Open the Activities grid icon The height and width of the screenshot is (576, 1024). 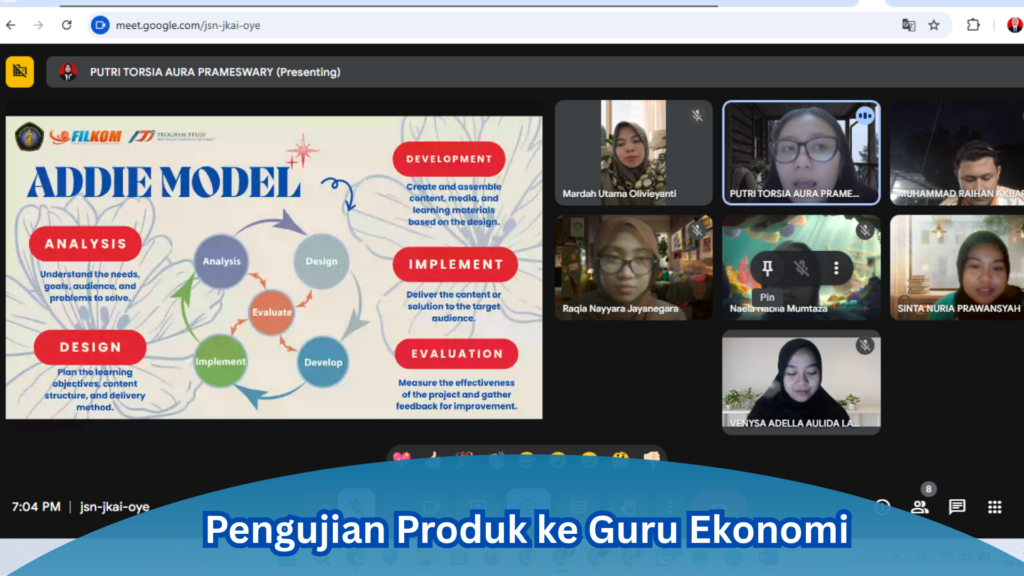[x=994, y=507]
